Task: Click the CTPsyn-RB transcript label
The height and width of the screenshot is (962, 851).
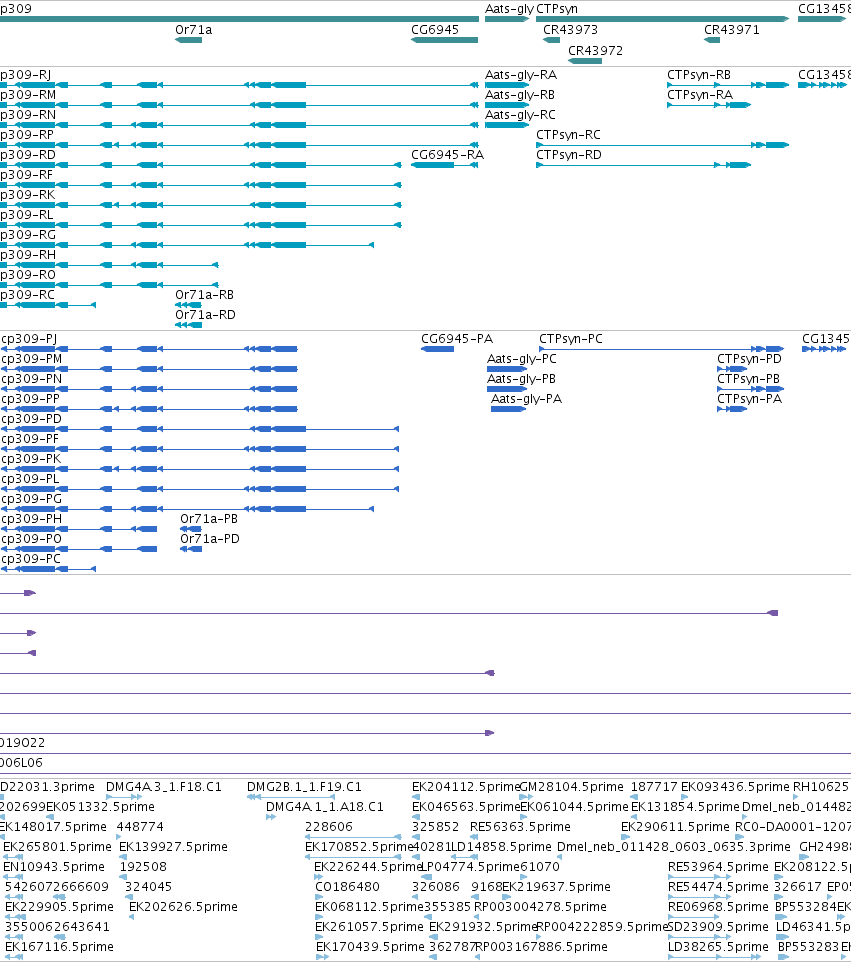Action: pyautogui.click(x=699, y=75)
